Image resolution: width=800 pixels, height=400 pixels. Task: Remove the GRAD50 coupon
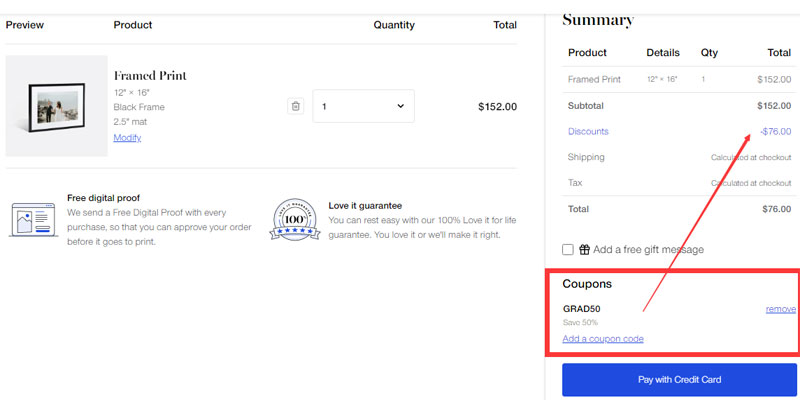(780, 309)
